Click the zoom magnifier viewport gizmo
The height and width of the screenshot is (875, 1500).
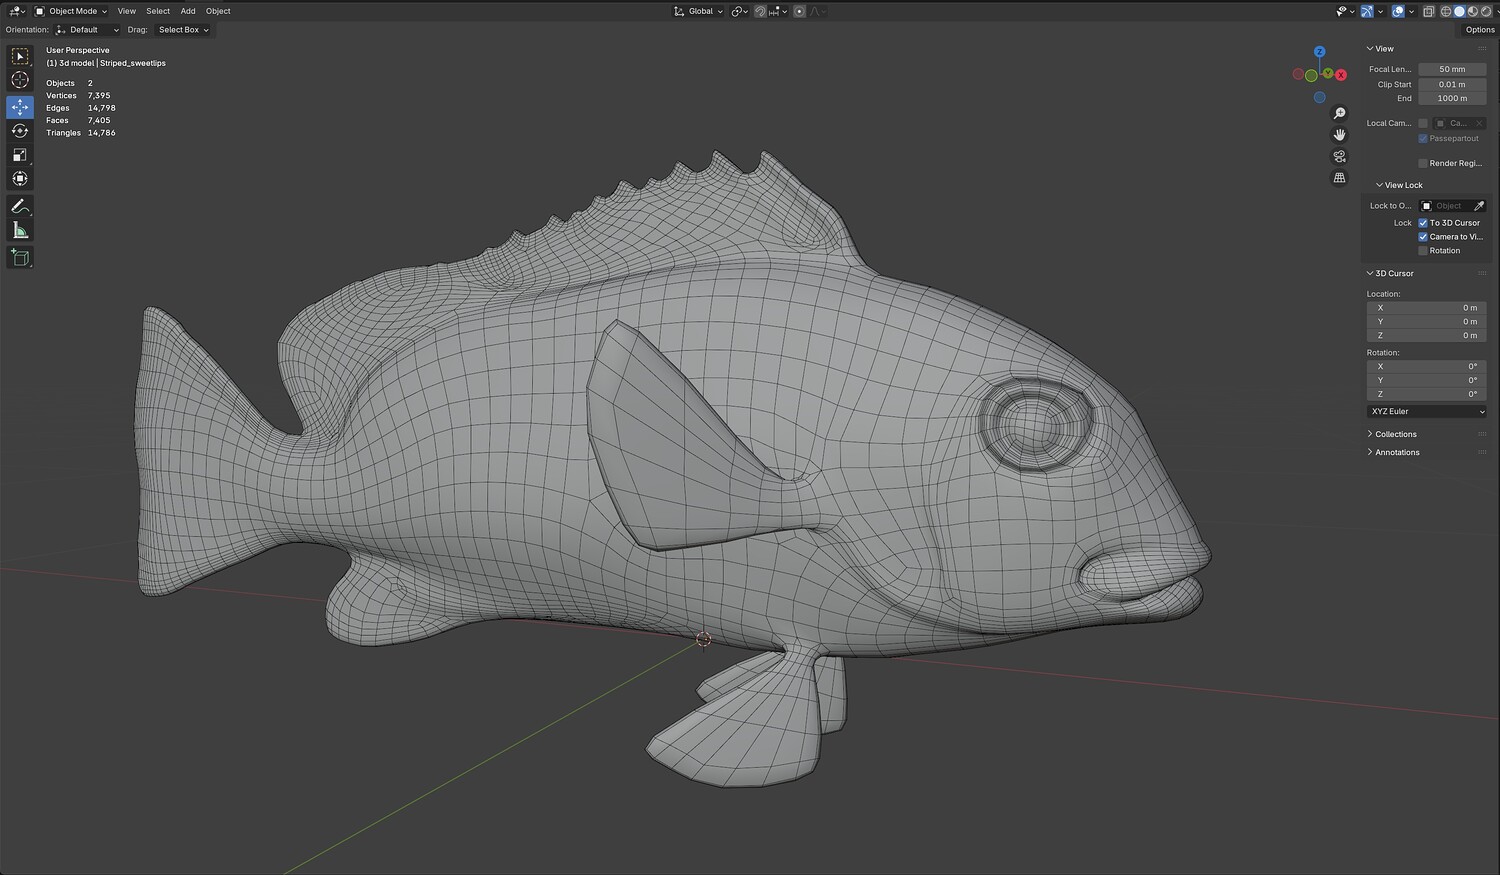1340,114
